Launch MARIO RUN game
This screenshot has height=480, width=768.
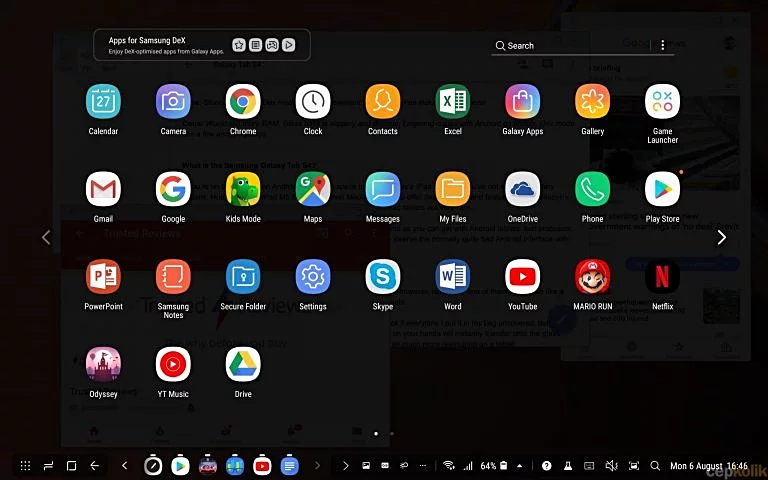coord(593,277)
